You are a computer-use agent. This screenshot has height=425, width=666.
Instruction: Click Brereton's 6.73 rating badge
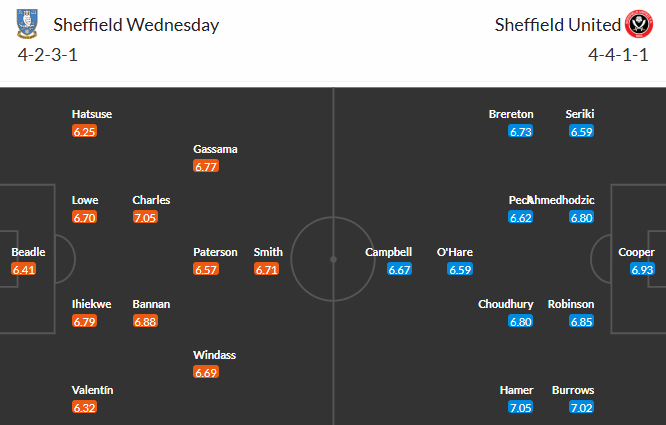click(x=520, y=131)
